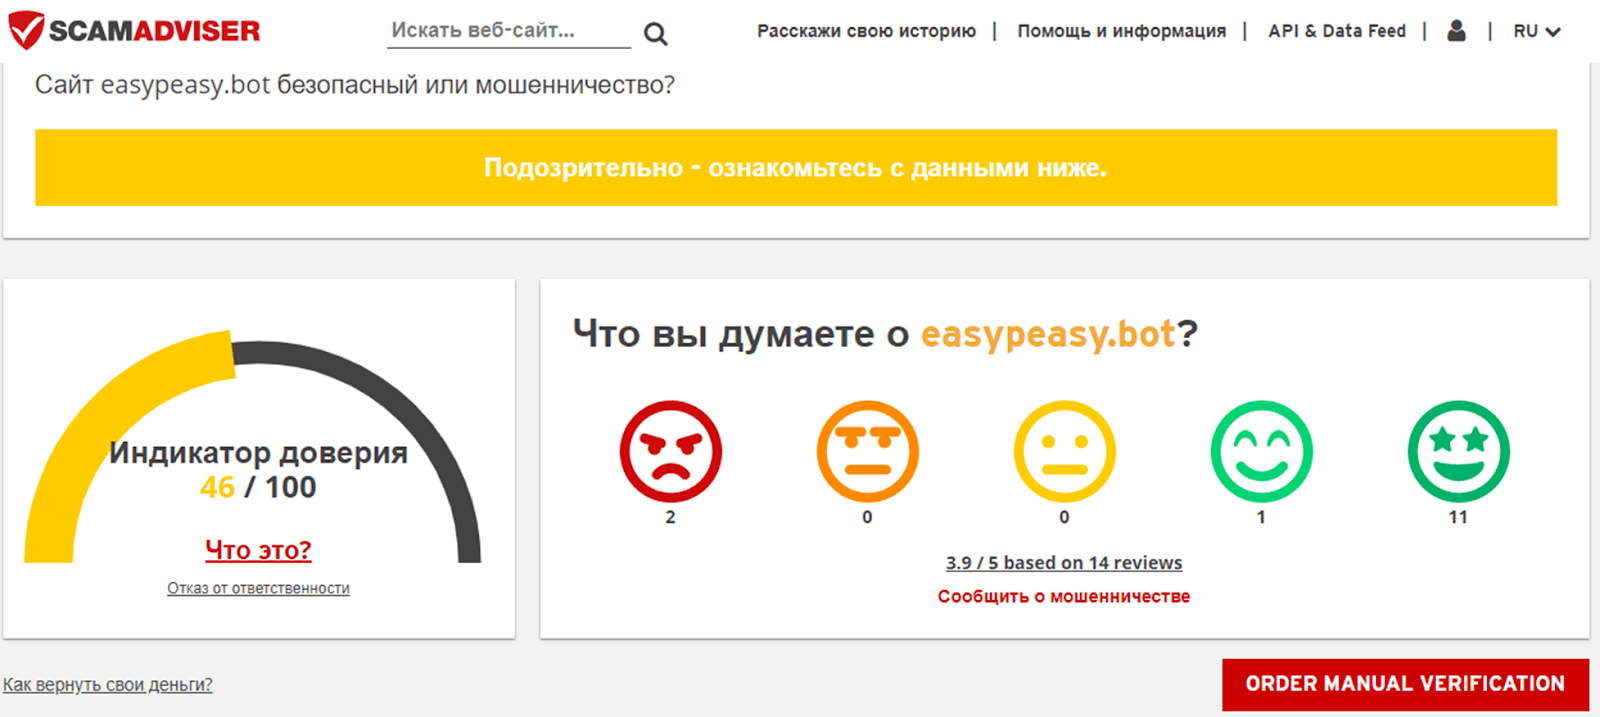Focus the 'Искать веб-сайт' search field
This screenshot has width=1600, height=717.
point(508,31)
